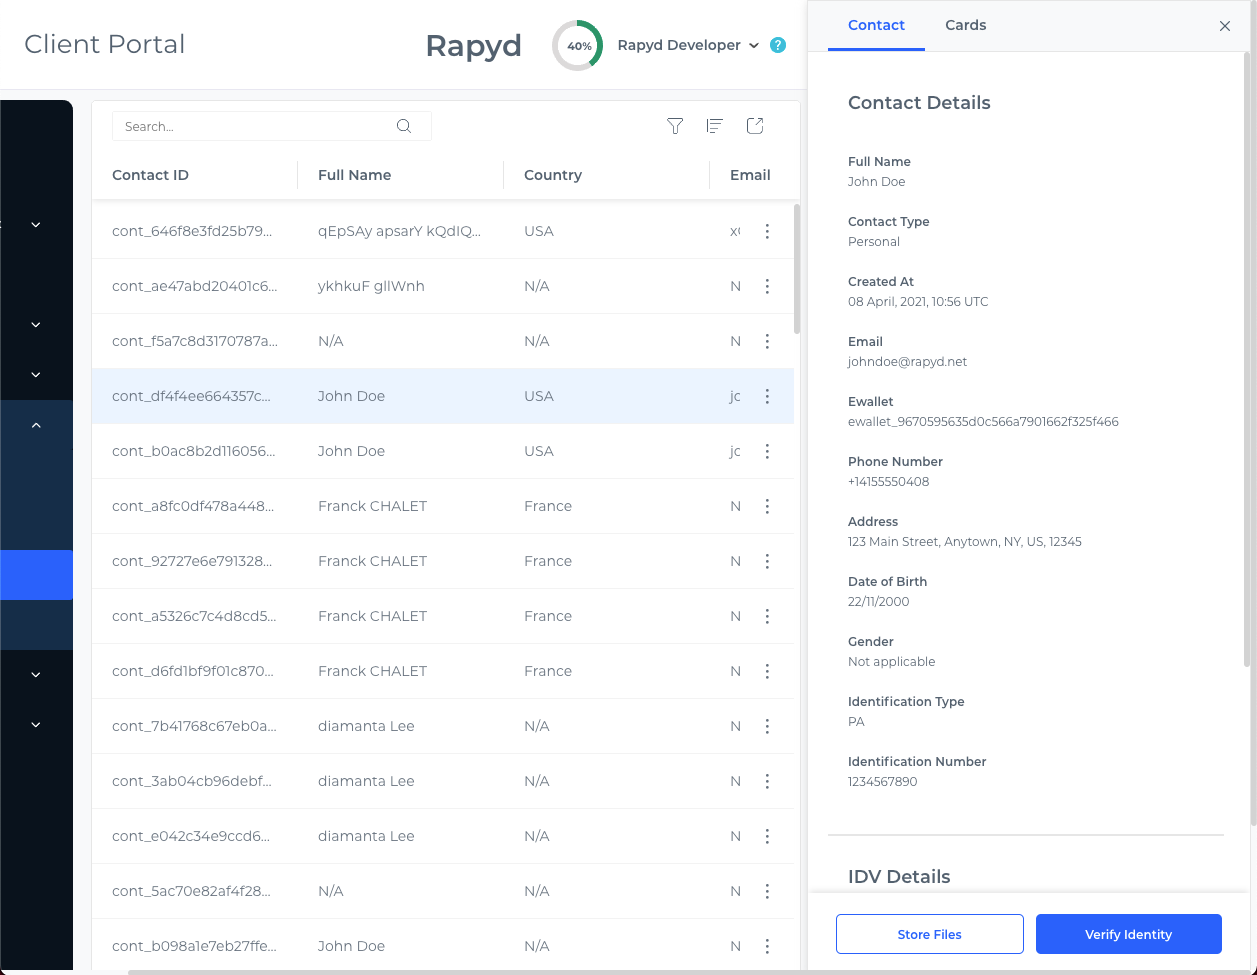Click the Rapyd logo text
1257x975 pixels.
(x=473, y=46)
